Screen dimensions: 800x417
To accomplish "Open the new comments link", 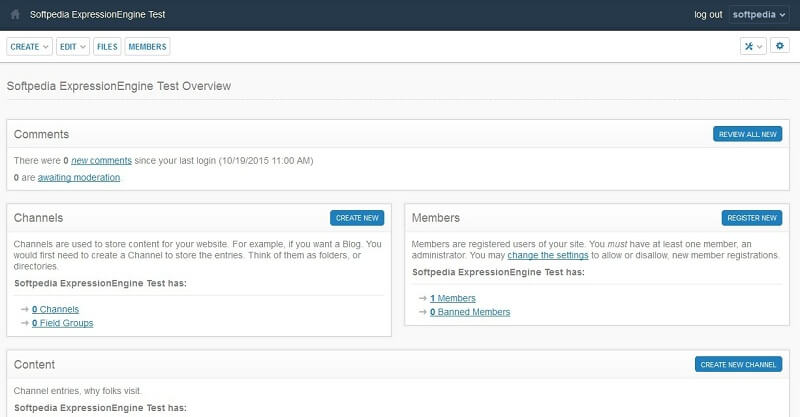I will [102, 161].
